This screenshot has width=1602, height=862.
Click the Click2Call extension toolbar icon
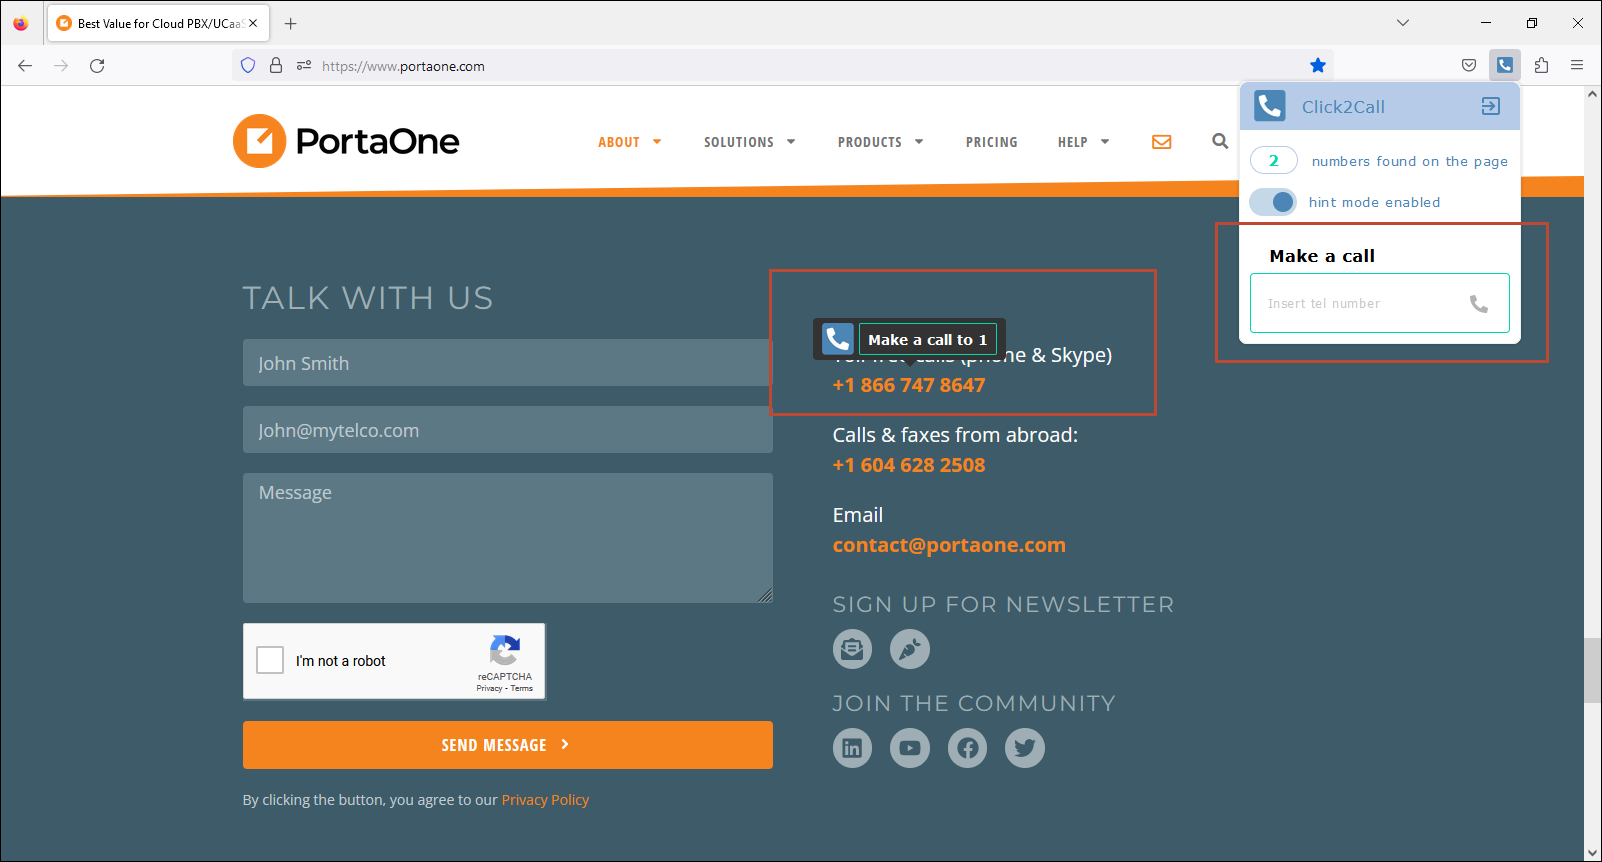click(1504, 65)
